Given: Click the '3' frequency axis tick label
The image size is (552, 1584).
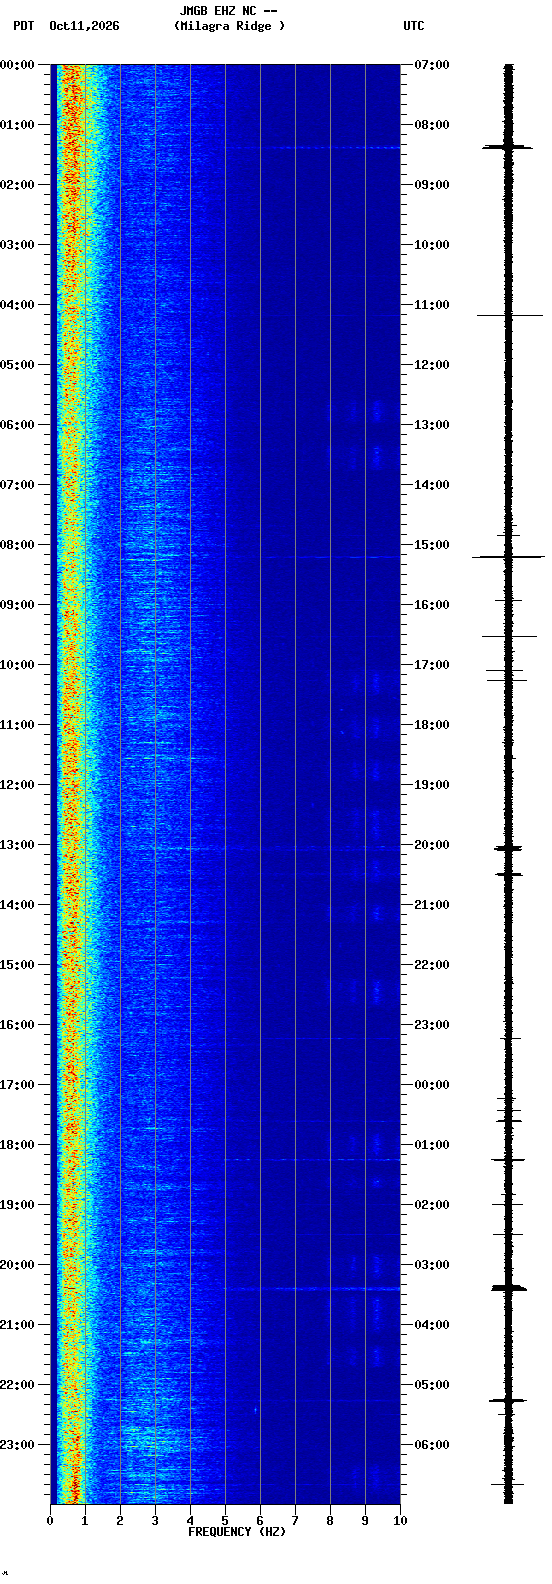Looking at the screenshot, I should coord(155,1521).
